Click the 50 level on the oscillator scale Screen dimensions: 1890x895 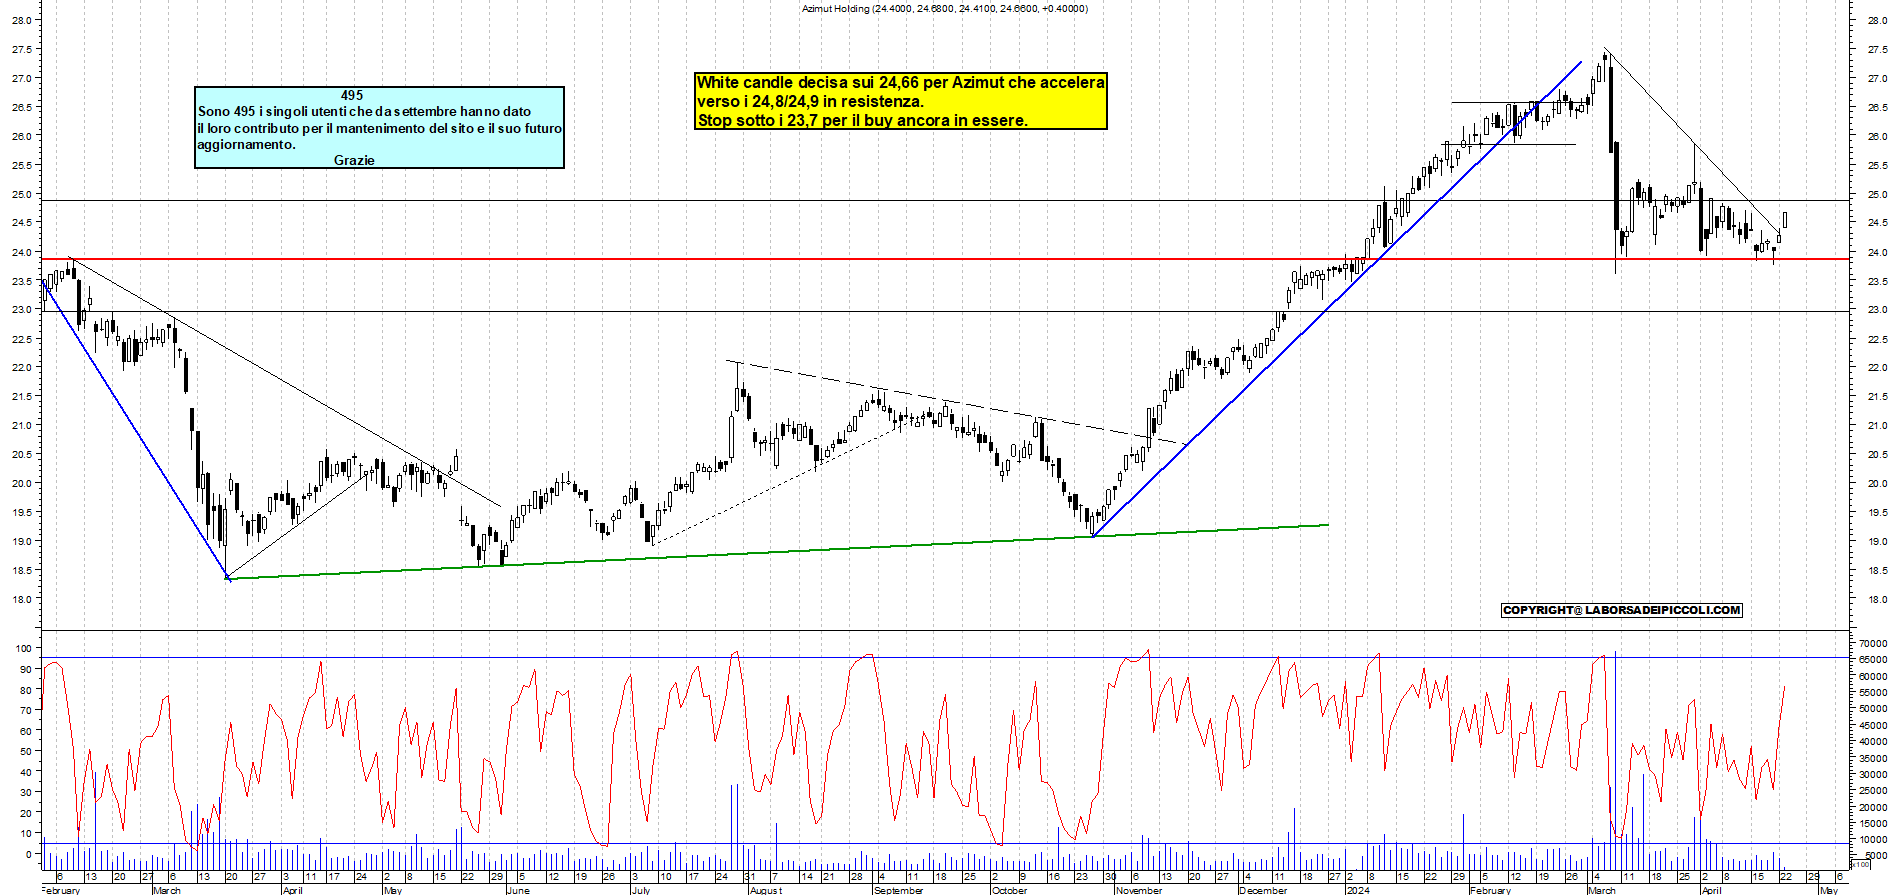tap(27, 752)
